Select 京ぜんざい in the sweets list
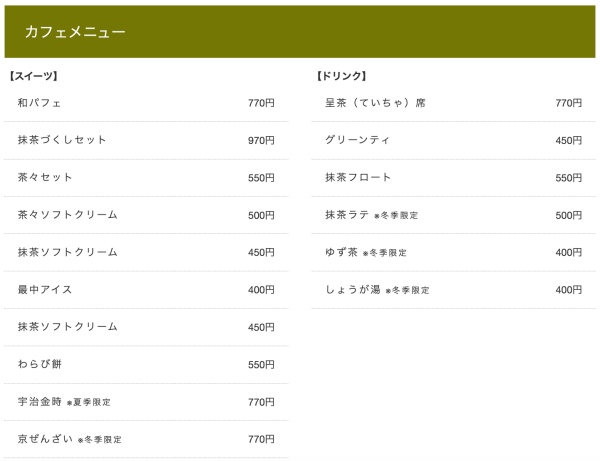 45,439
